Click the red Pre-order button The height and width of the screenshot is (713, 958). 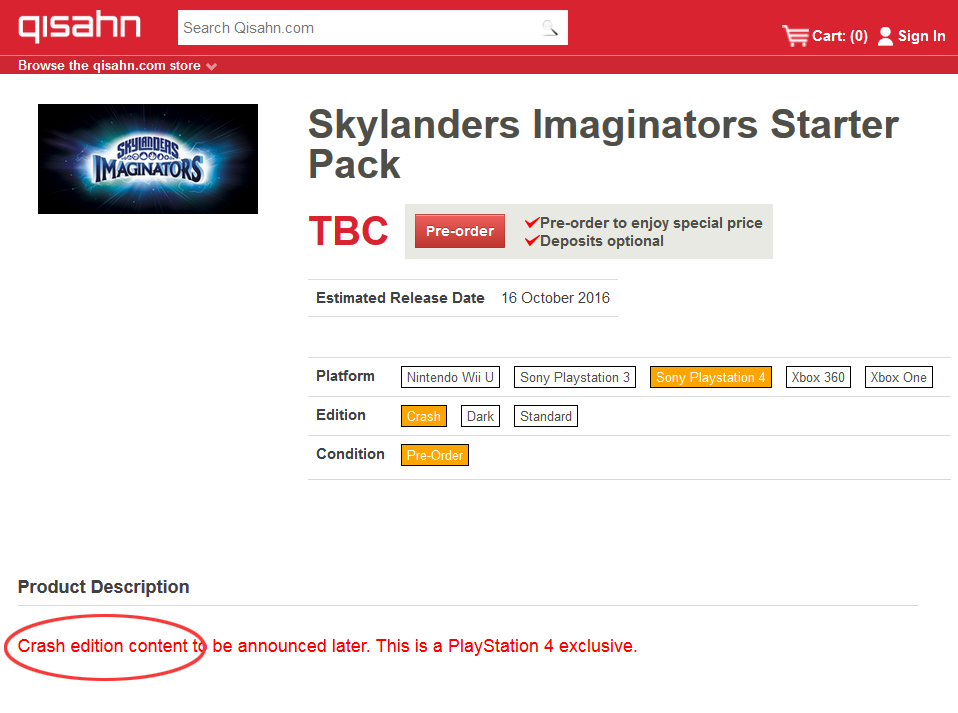(x=459, y=231)
